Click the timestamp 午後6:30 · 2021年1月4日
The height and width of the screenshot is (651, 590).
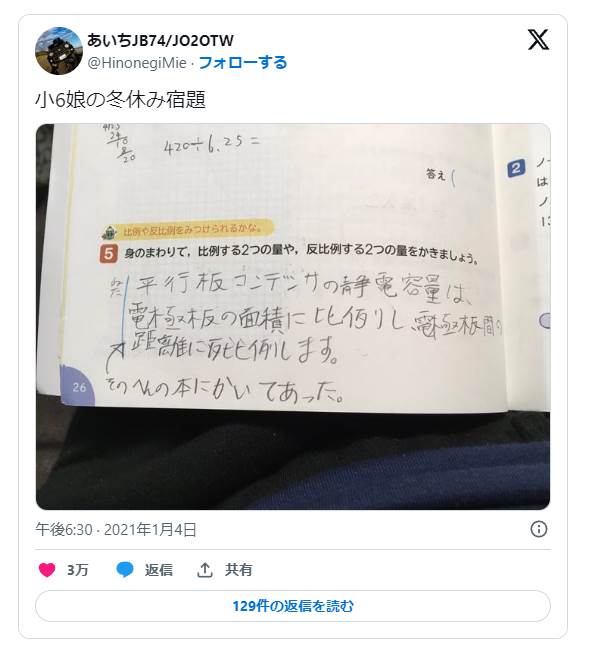(116, 530)
